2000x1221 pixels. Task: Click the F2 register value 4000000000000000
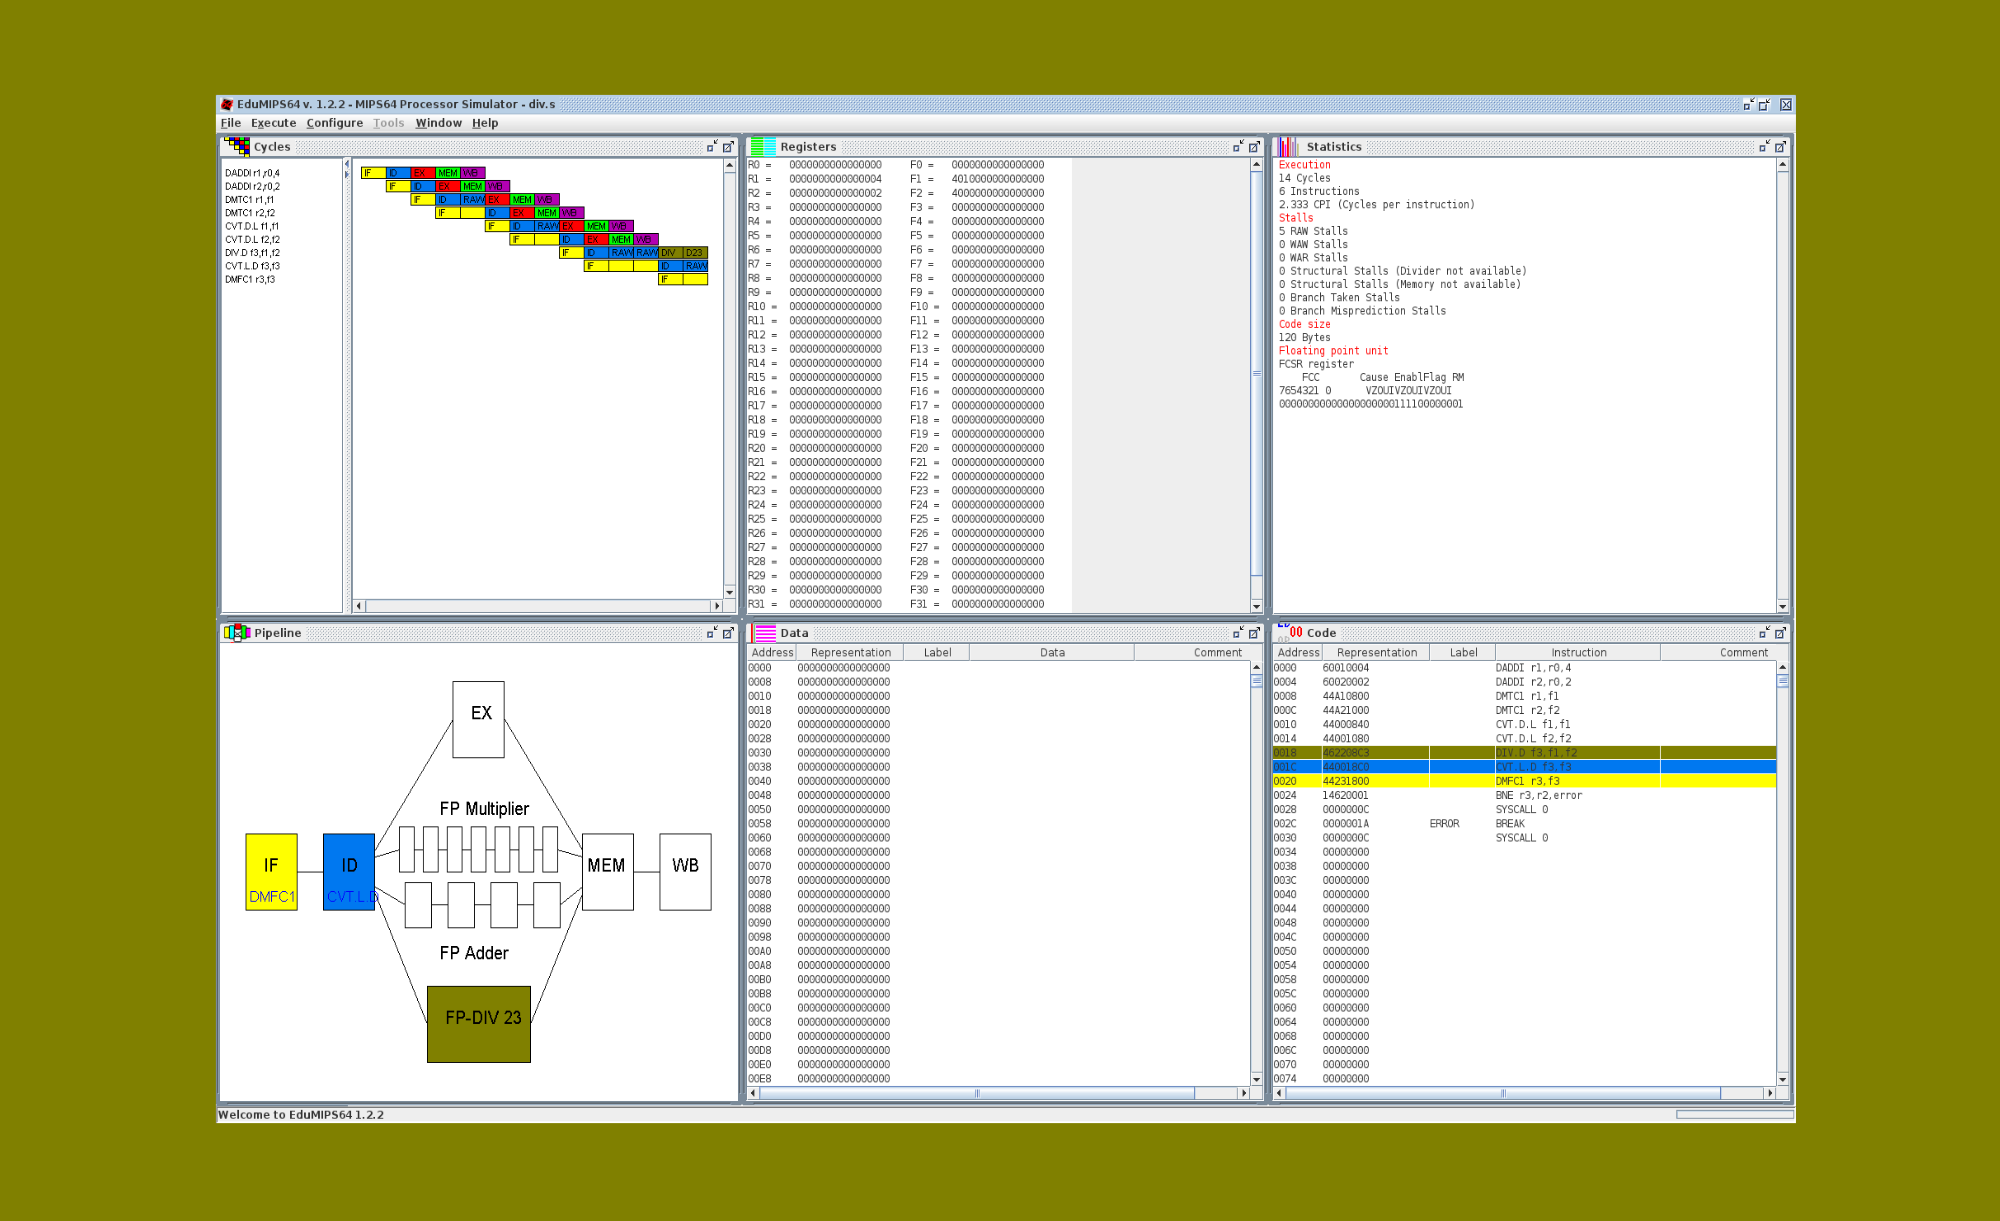(x=997, y=193)
